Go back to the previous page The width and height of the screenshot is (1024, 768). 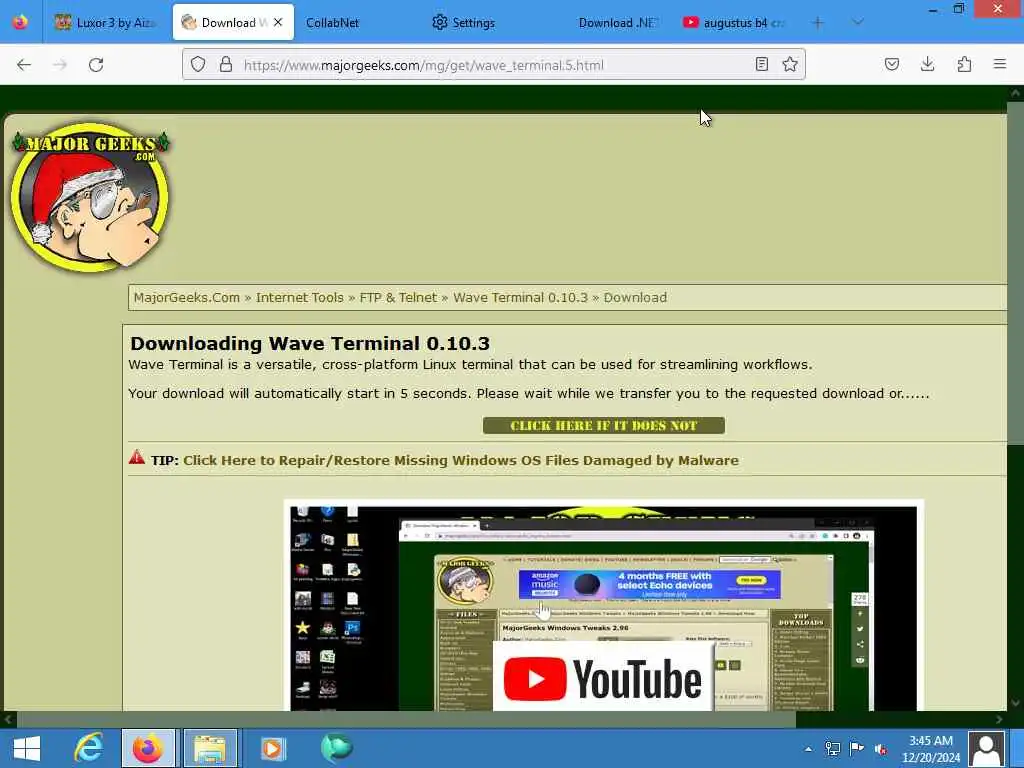click(x=24, y=65)
